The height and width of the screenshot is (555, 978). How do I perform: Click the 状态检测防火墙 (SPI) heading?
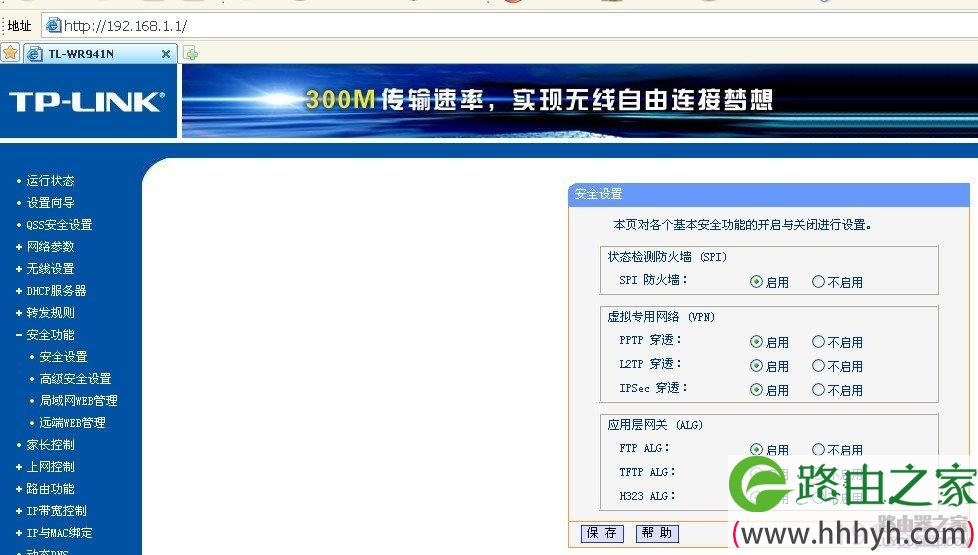click(x=667, y=257)
